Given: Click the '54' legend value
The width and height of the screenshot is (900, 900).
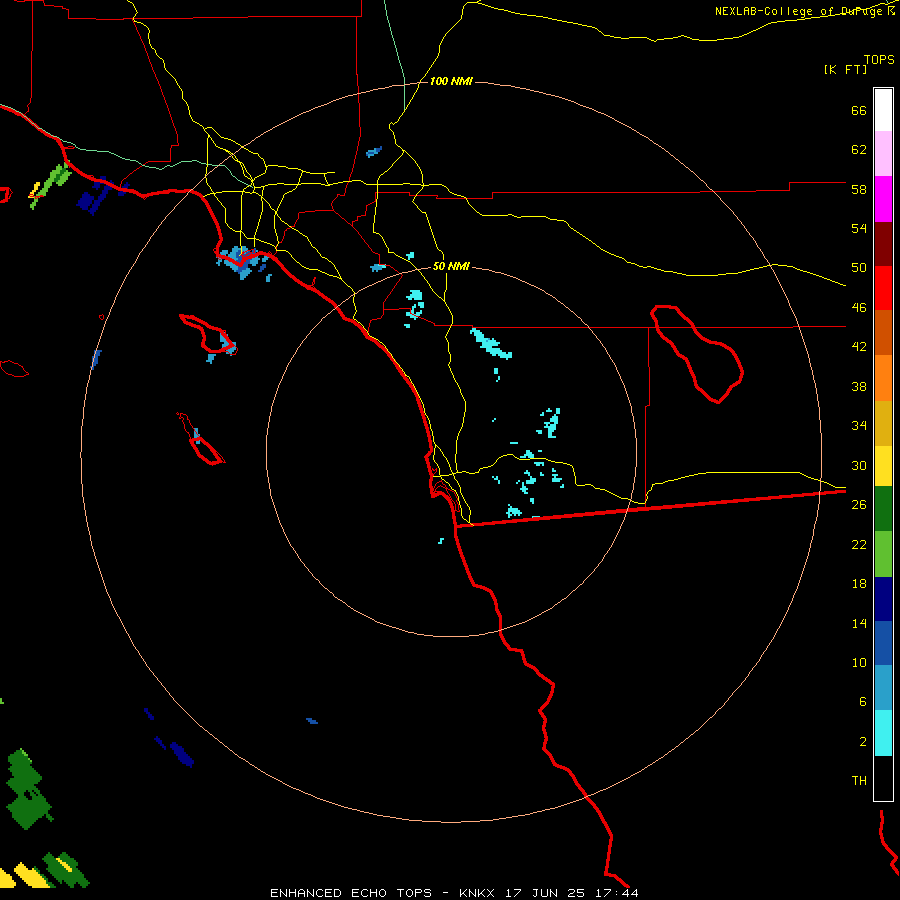Looking at the screenshot, I should [x=859, y=228].
